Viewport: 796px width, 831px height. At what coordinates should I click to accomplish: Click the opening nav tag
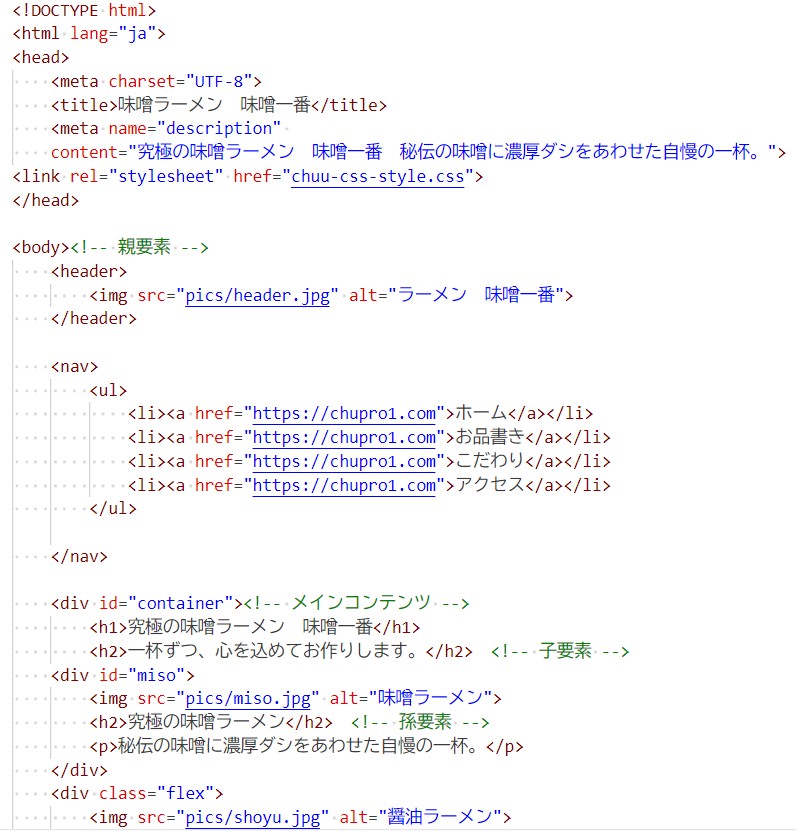click(x=75, y=367)
